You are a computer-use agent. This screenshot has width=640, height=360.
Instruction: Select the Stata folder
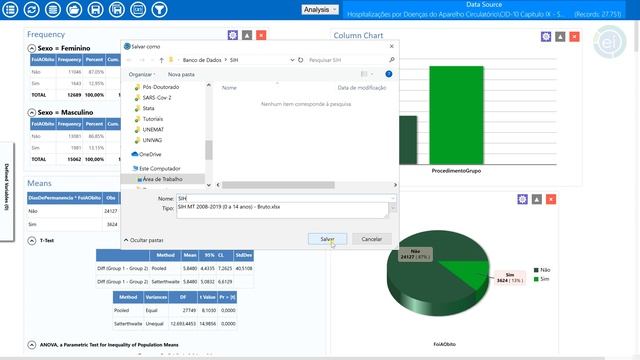pyautogui.click(x=148, y=108)
